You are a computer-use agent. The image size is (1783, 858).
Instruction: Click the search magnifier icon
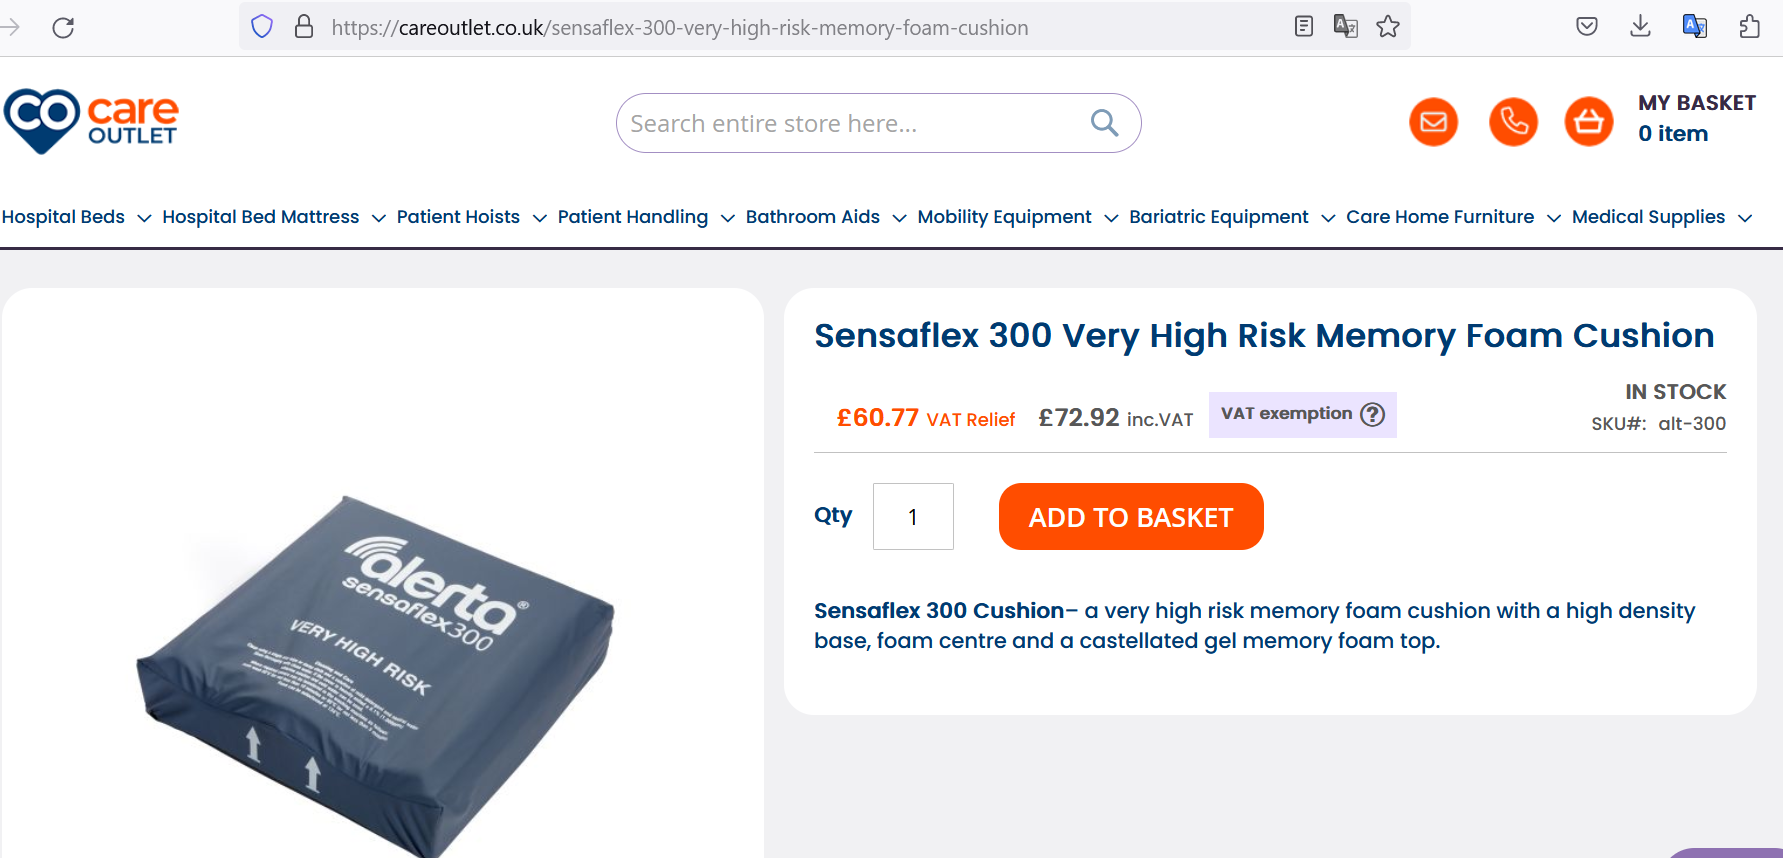coord(1104,123)
